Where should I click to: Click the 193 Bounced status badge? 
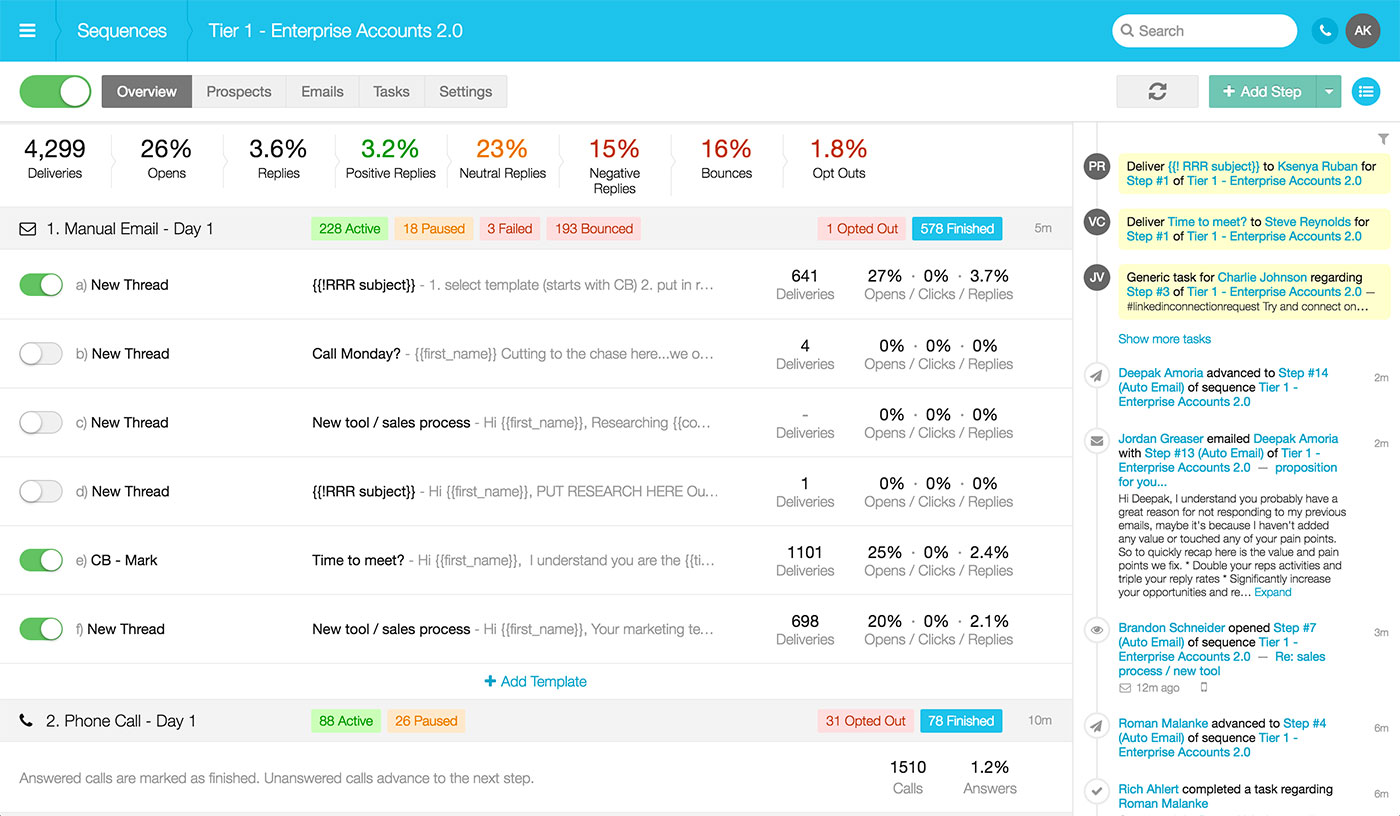[593, 229]
